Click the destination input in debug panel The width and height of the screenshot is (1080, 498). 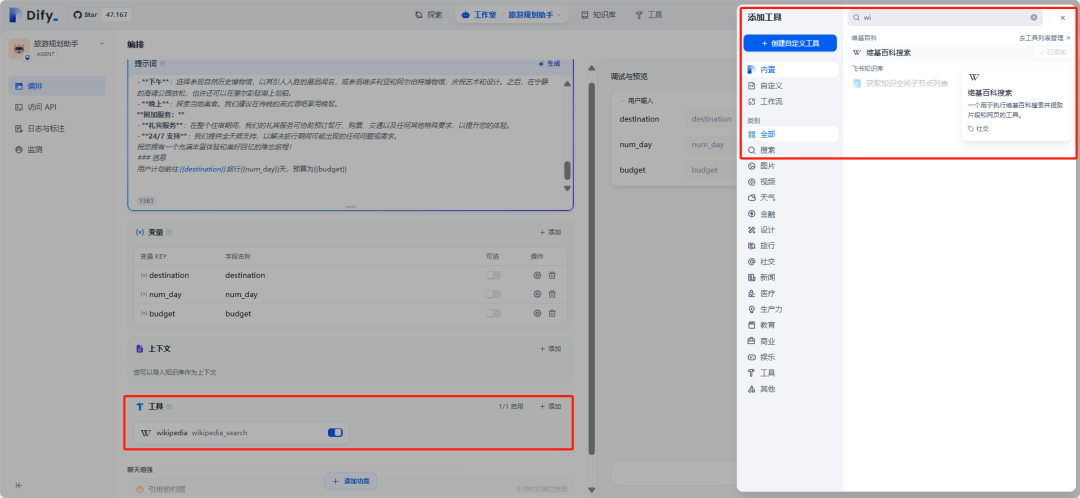709,119
